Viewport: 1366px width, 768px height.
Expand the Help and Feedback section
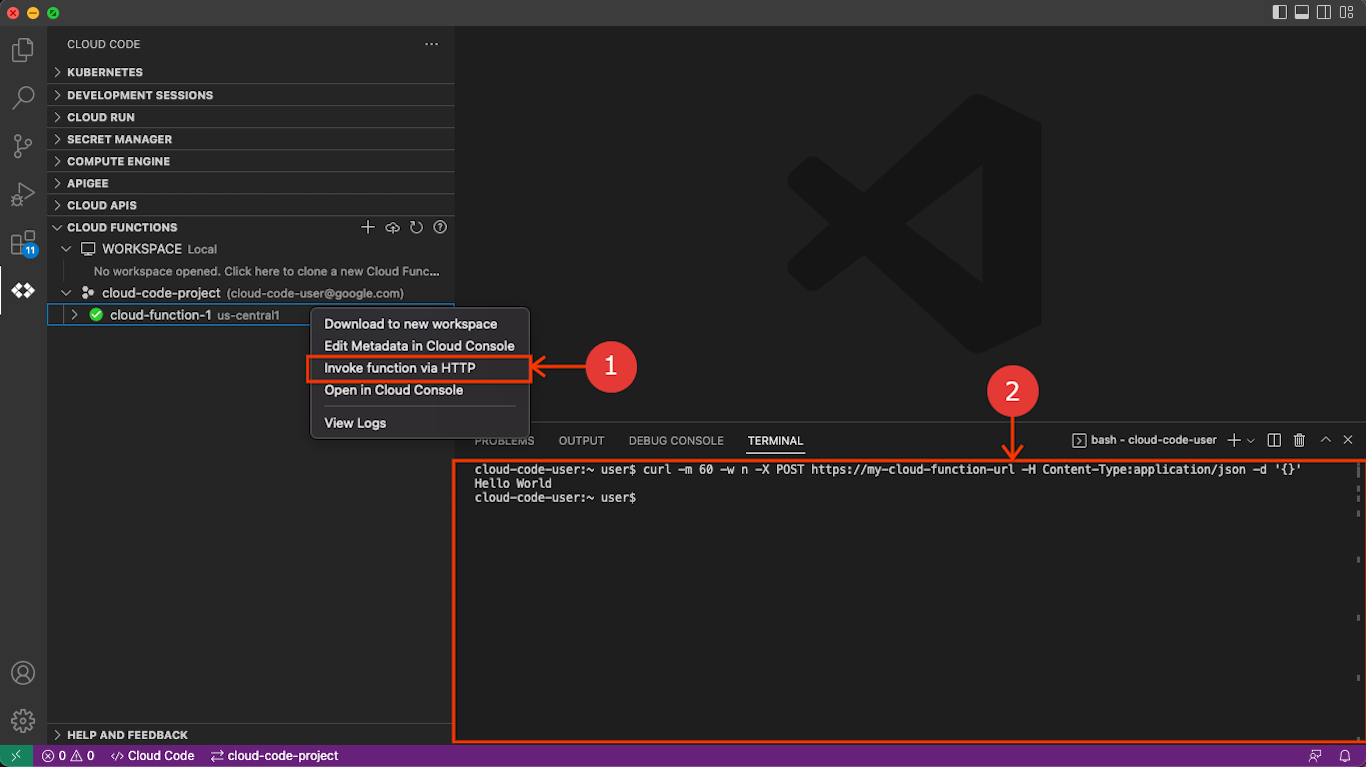[251, 735]
